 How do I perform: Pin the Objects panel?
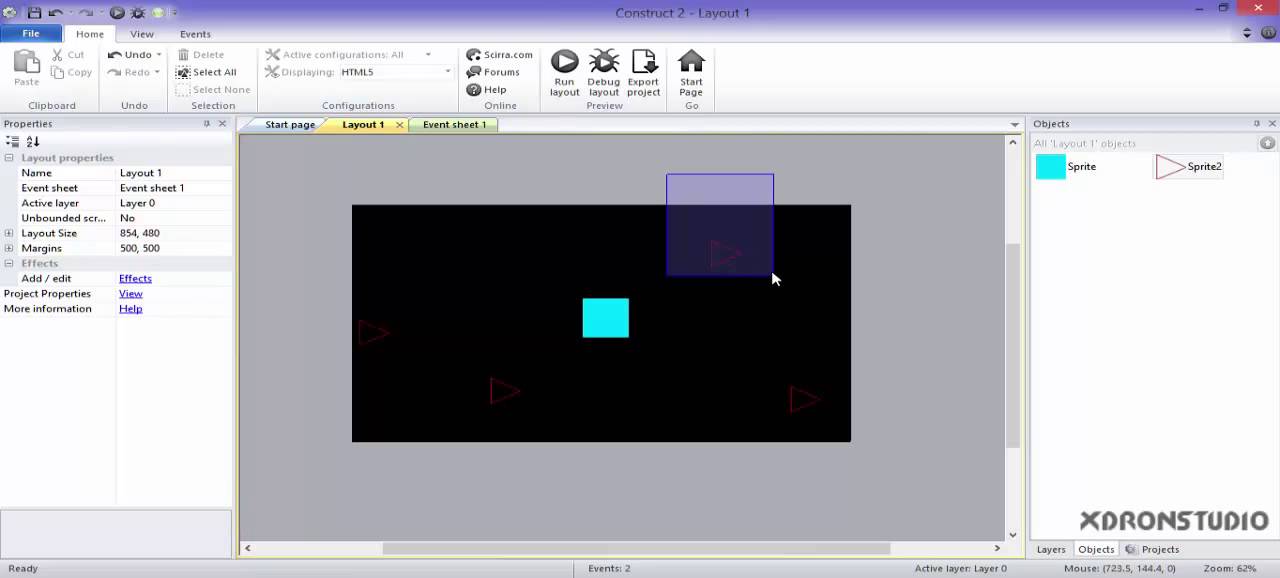click(1257, 123)
